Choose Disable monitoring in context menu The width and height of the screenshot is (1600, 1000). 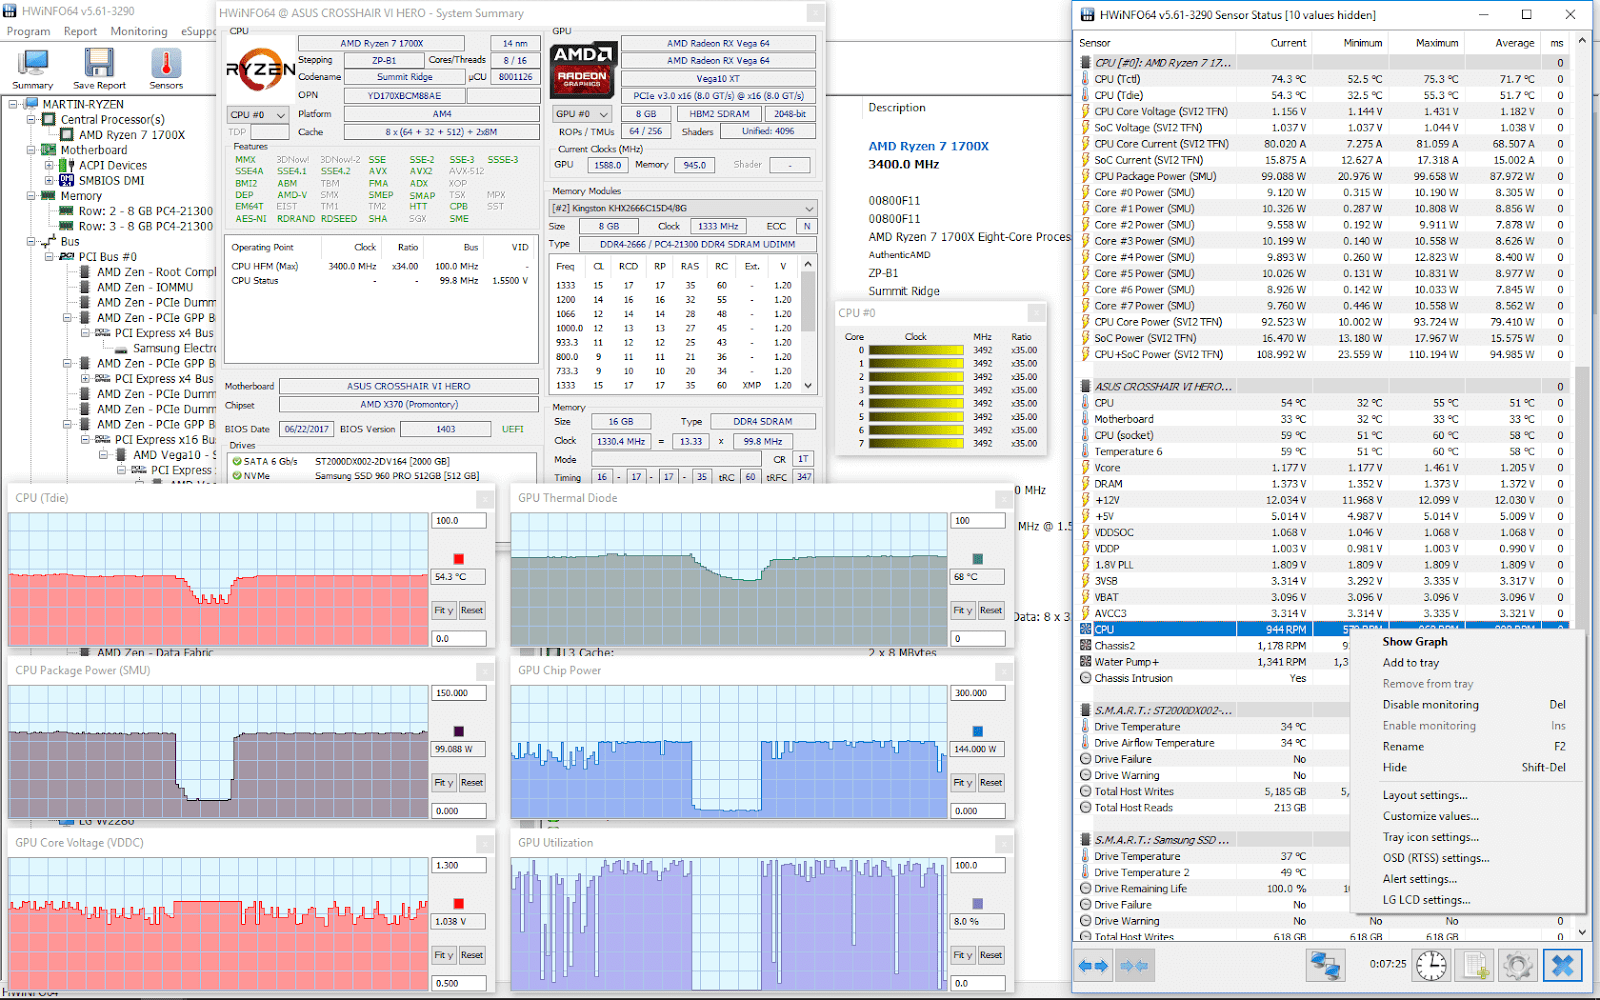tap(1431, 705)
